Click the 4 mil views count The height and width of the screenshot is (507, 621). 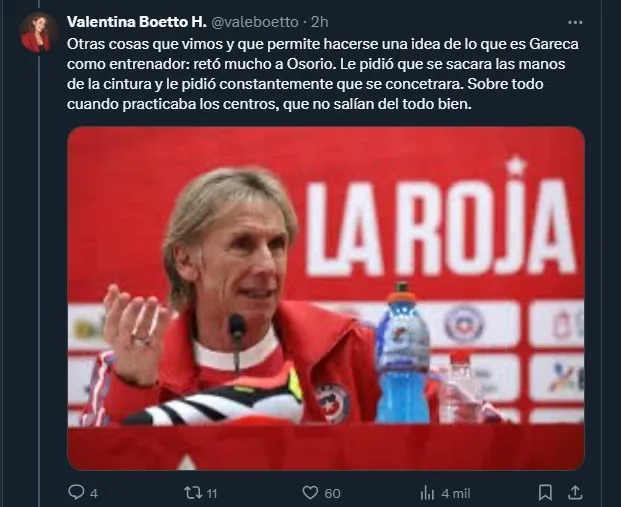coord(456,494)
